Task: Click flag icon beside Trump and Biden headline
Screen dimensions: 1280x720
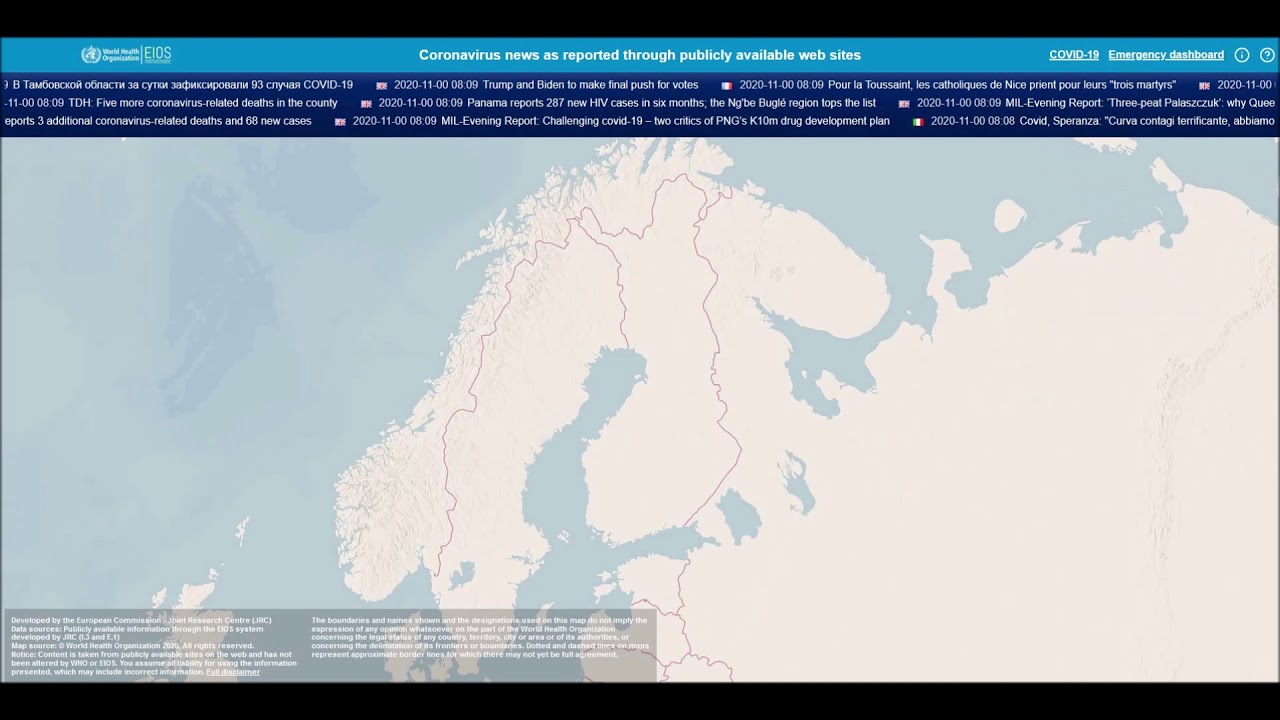Action: [381, 86]
